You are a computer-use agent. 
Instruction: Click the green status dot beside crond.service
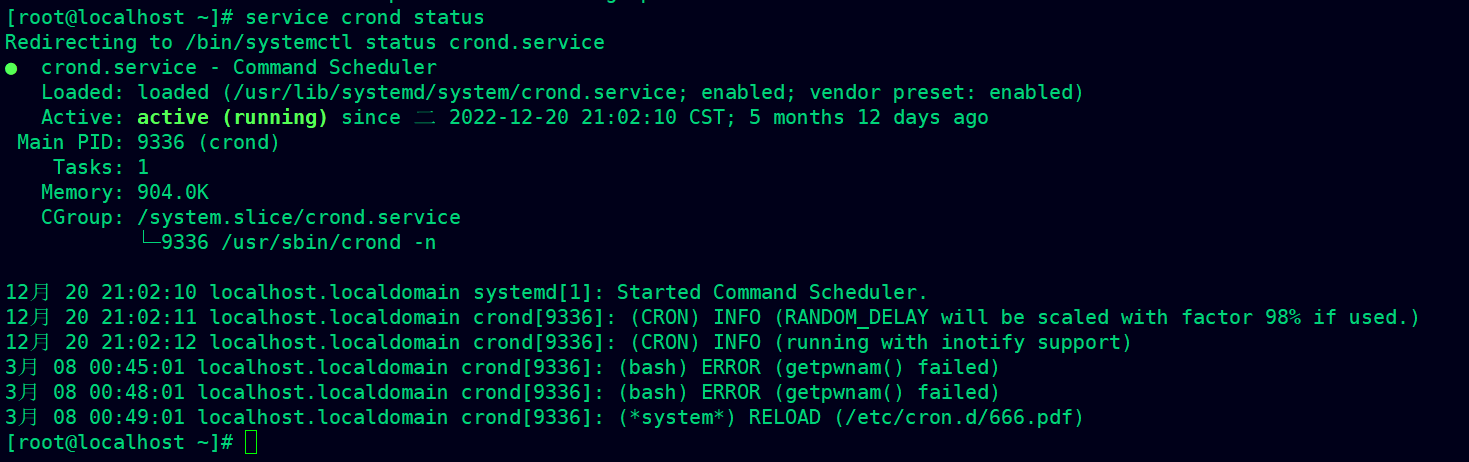pyautogui.click(x=11, y=68)
